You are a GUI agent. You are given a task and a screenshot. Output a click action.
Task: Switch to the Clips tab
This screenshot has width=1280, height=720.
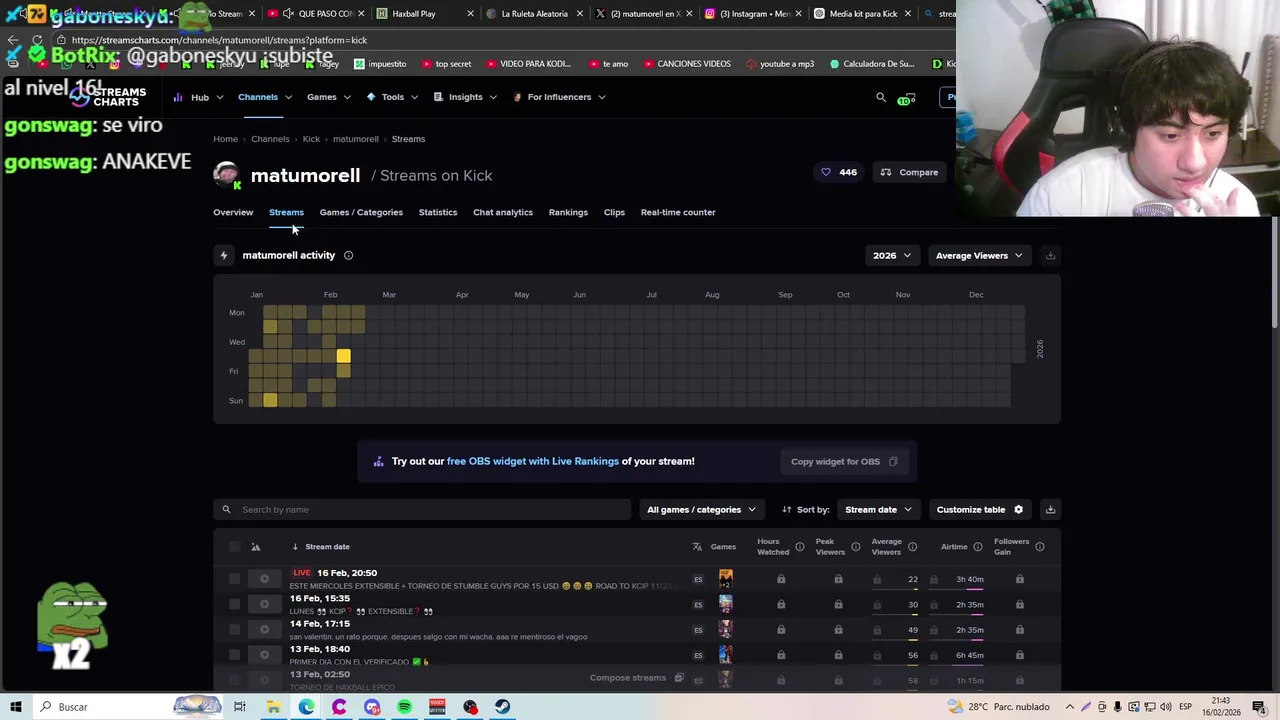[x=614, y=212]
